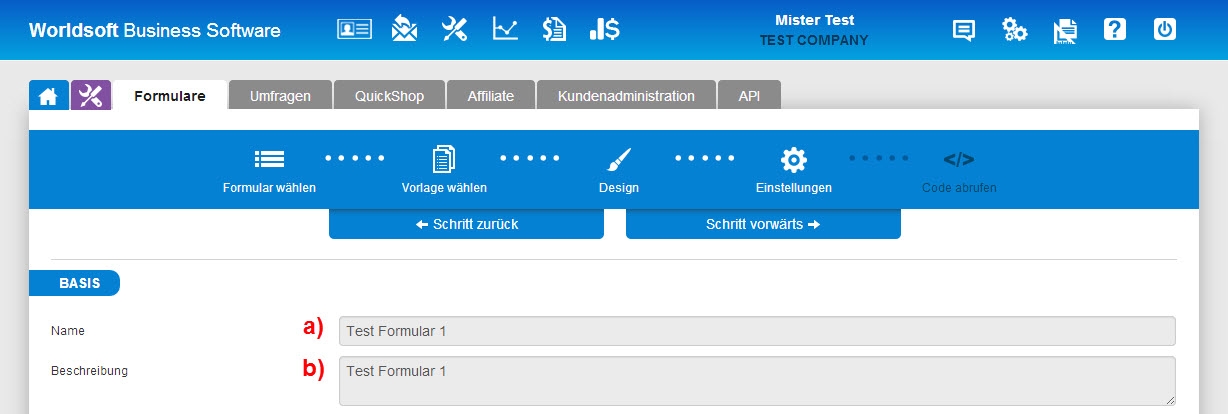Click the invoice dollar document icon
The image size is (1228, 414).
[554, 29]
